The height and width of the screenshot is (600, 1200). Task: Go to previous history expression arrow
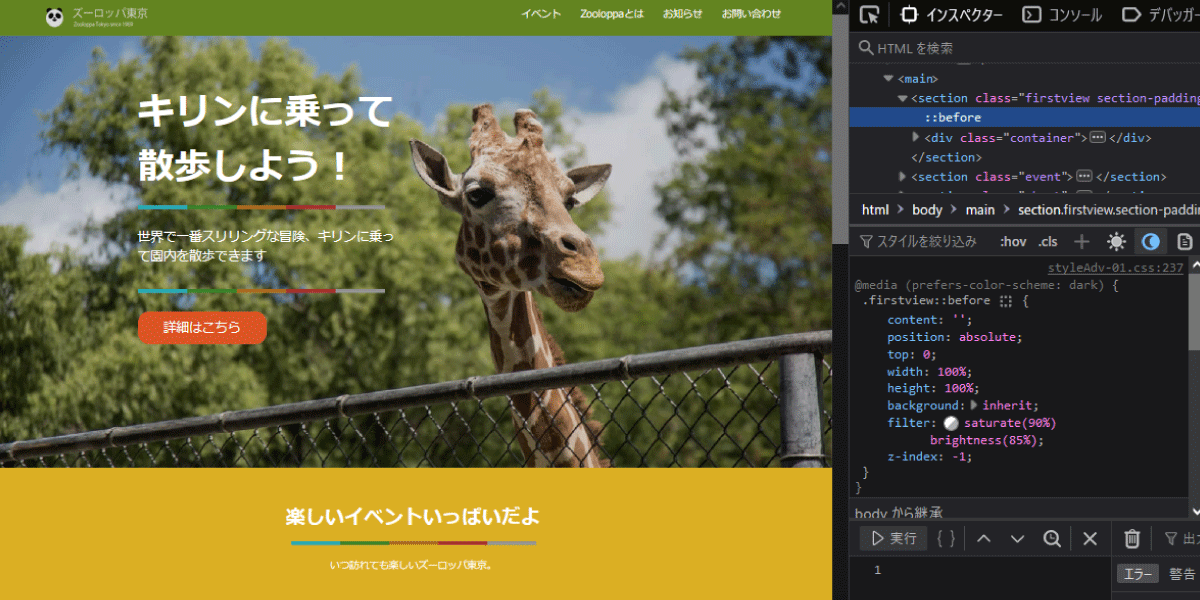(983, 538)
